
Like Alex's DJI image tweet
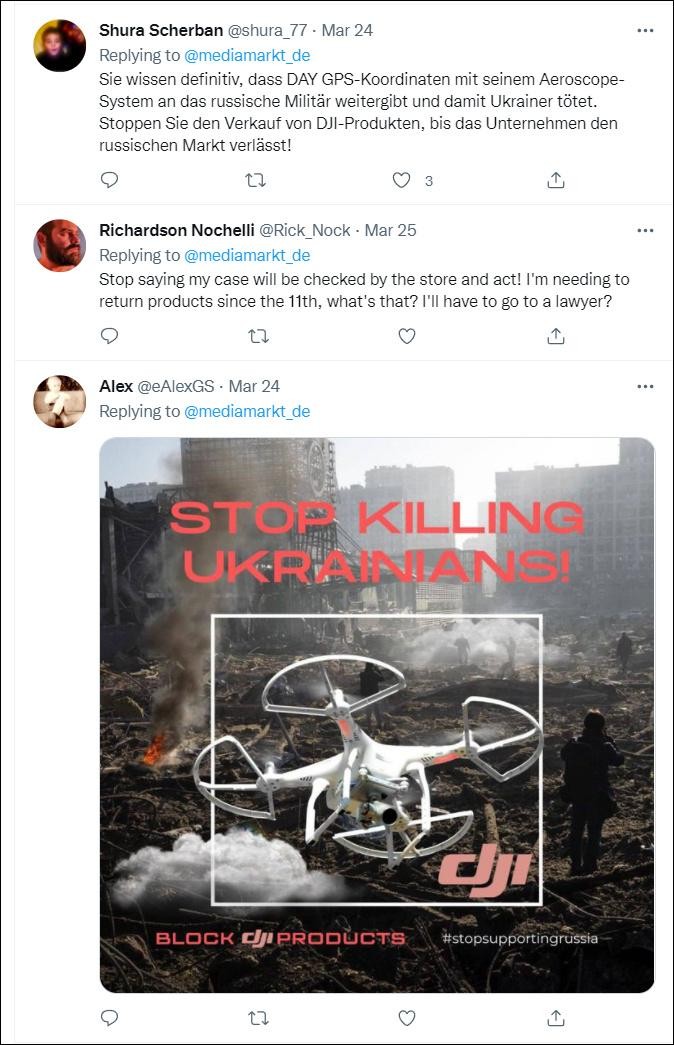(407, 1018)
